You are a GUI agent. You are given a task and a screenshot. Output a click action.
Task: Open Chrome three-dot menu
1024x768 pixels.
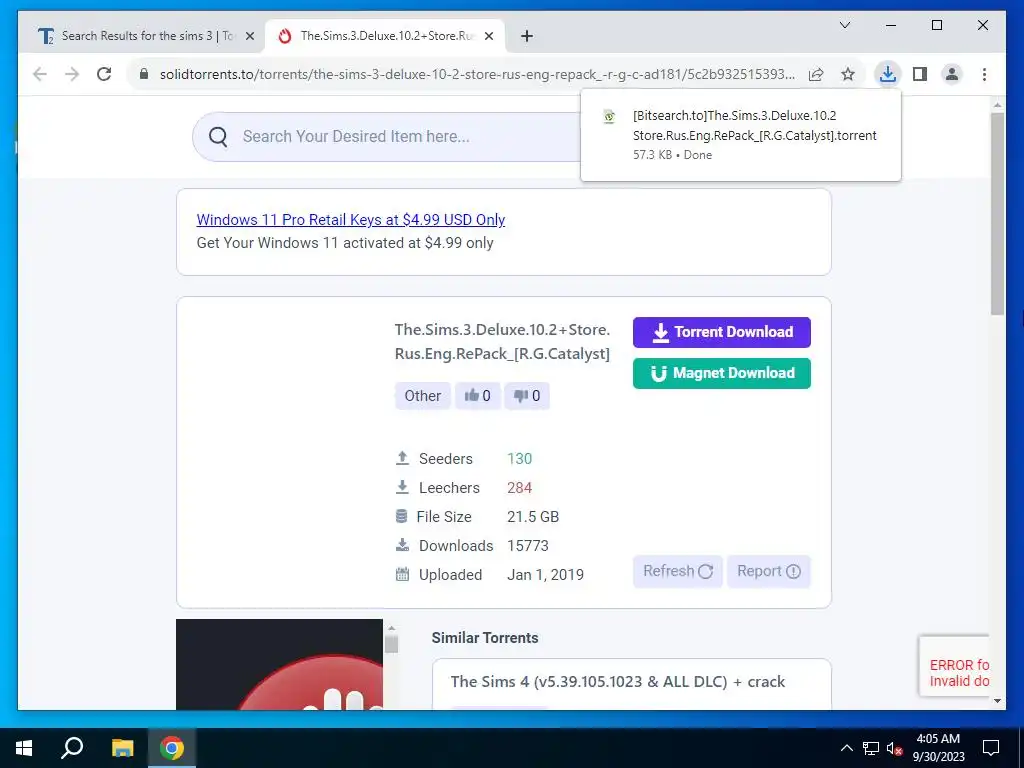pyautogui.click(x=984, y=74)
